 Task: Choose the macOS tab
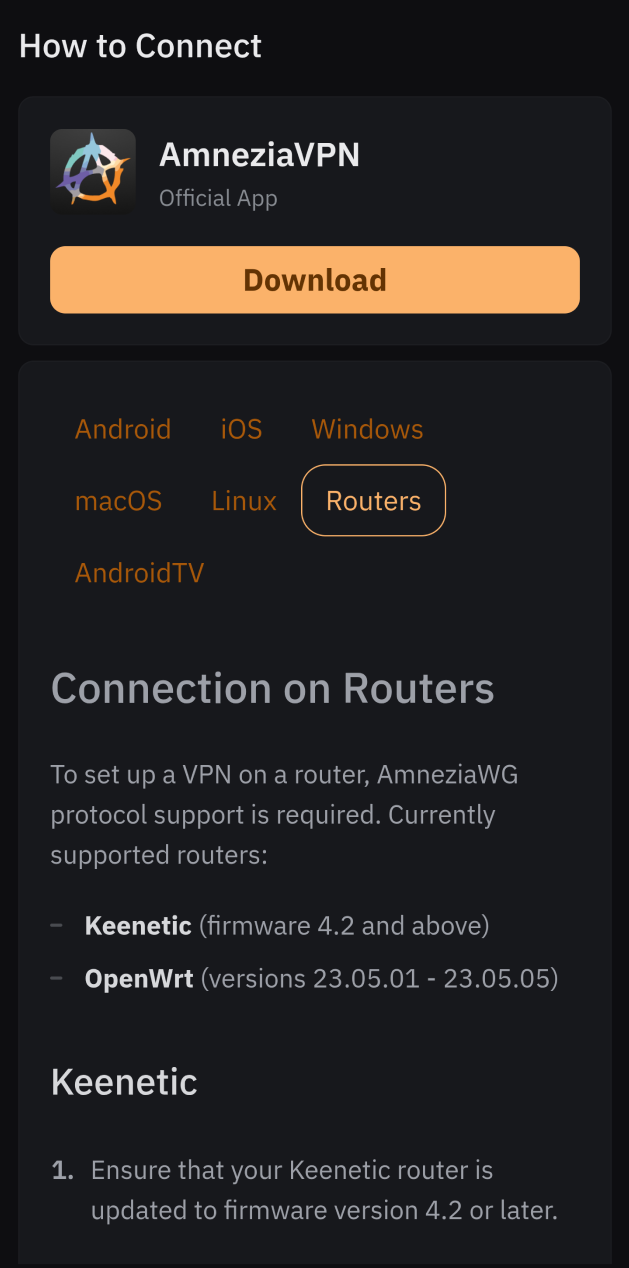(x=118, y=501)
